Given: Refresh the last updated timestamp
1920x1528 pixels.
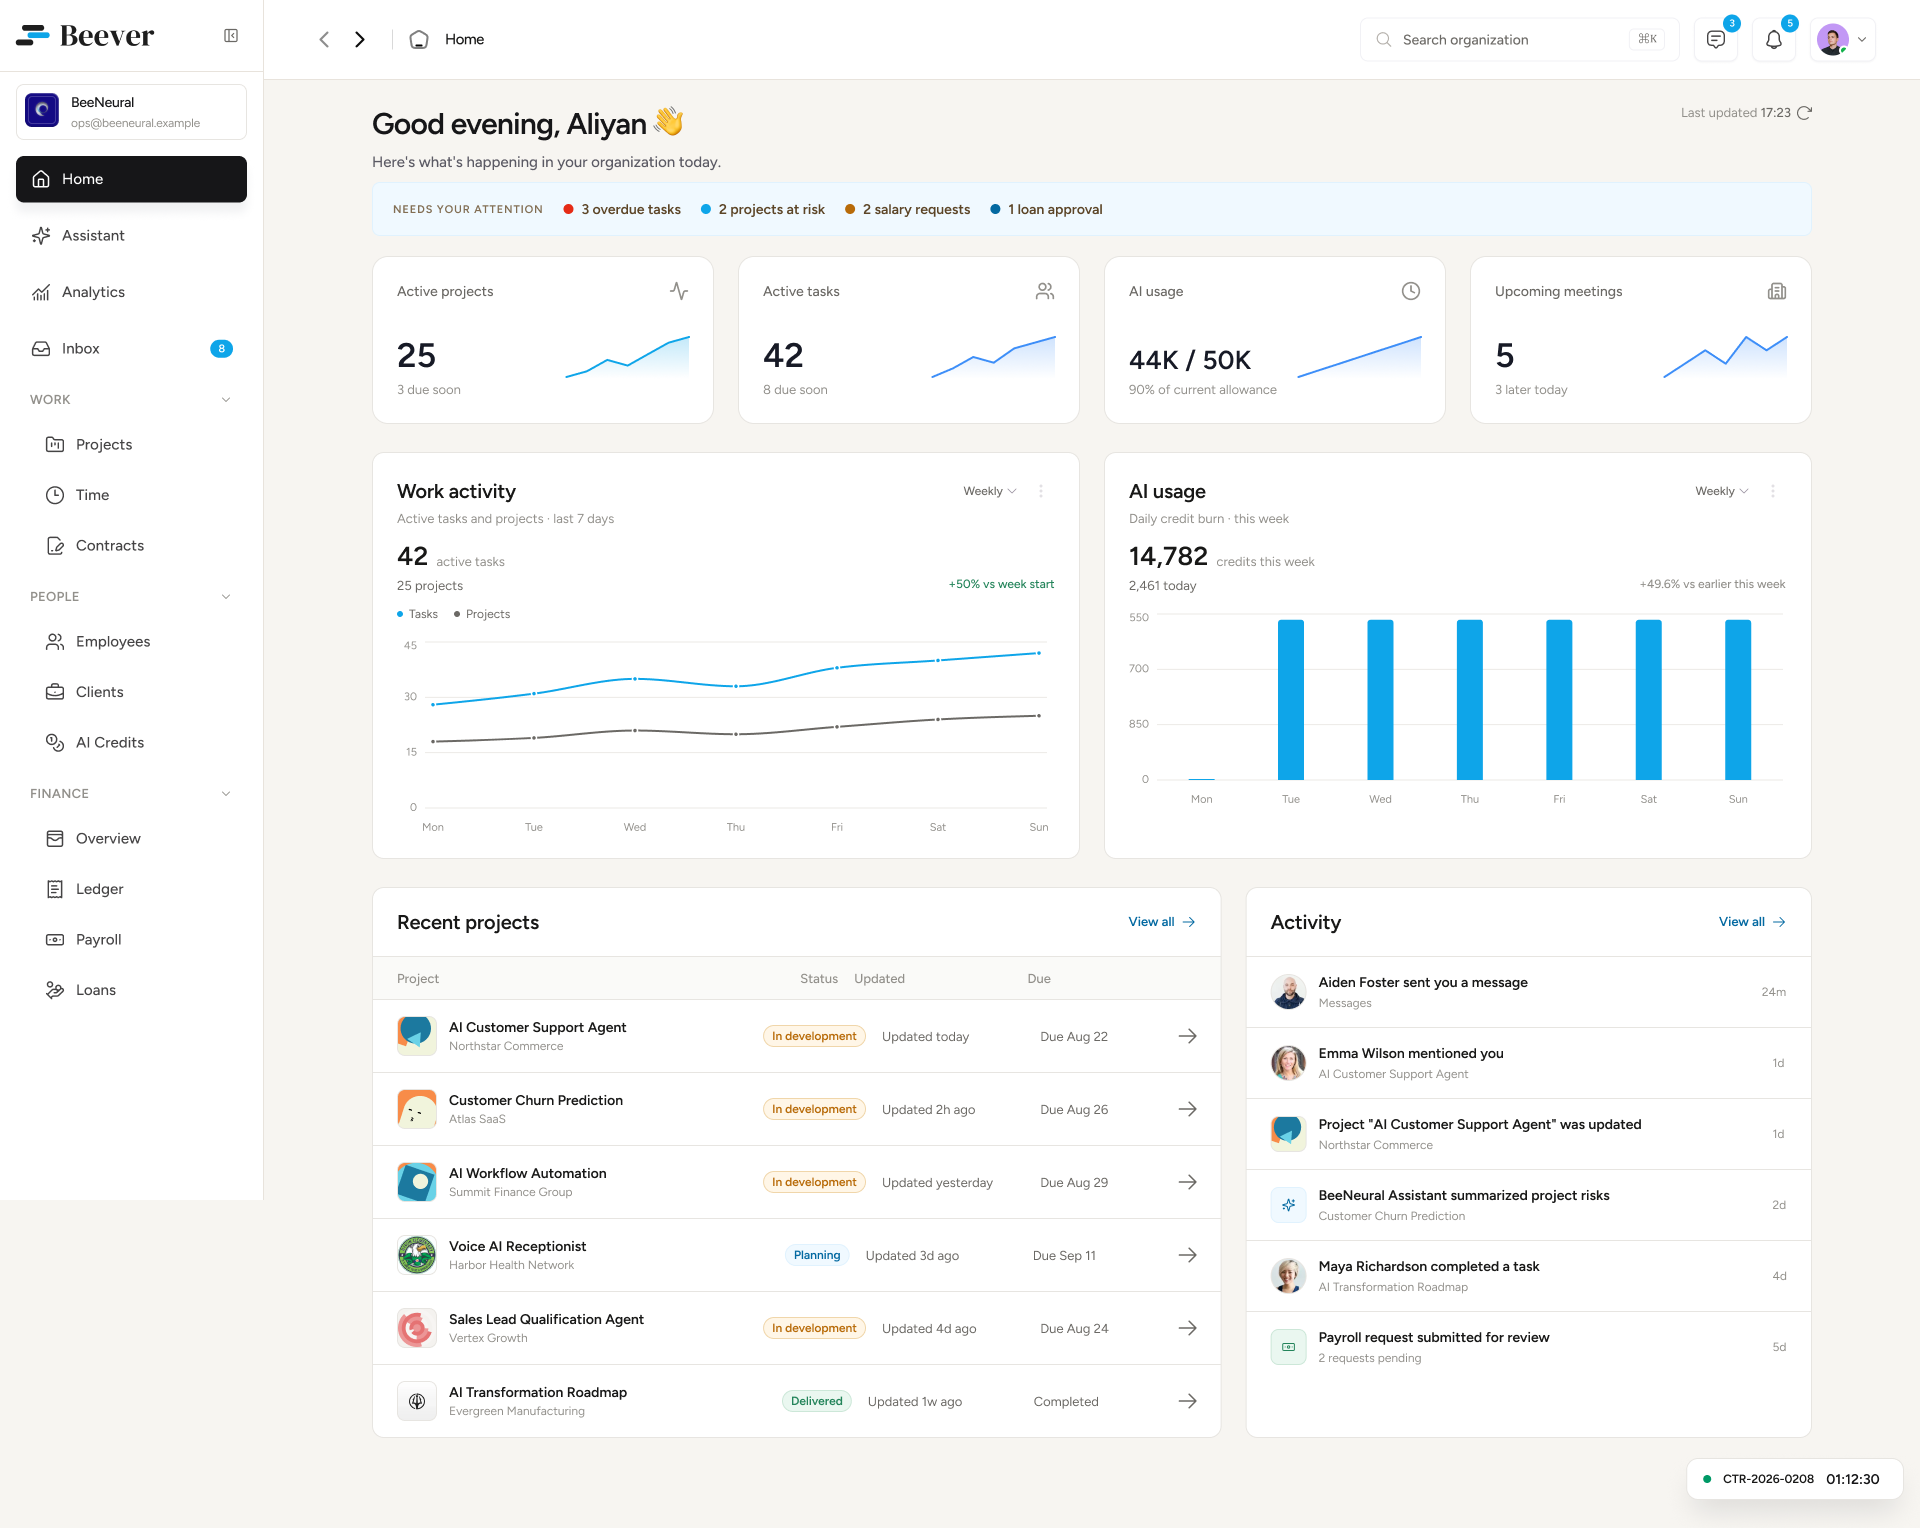Looking at the screenshot, I should [1804, 113].
